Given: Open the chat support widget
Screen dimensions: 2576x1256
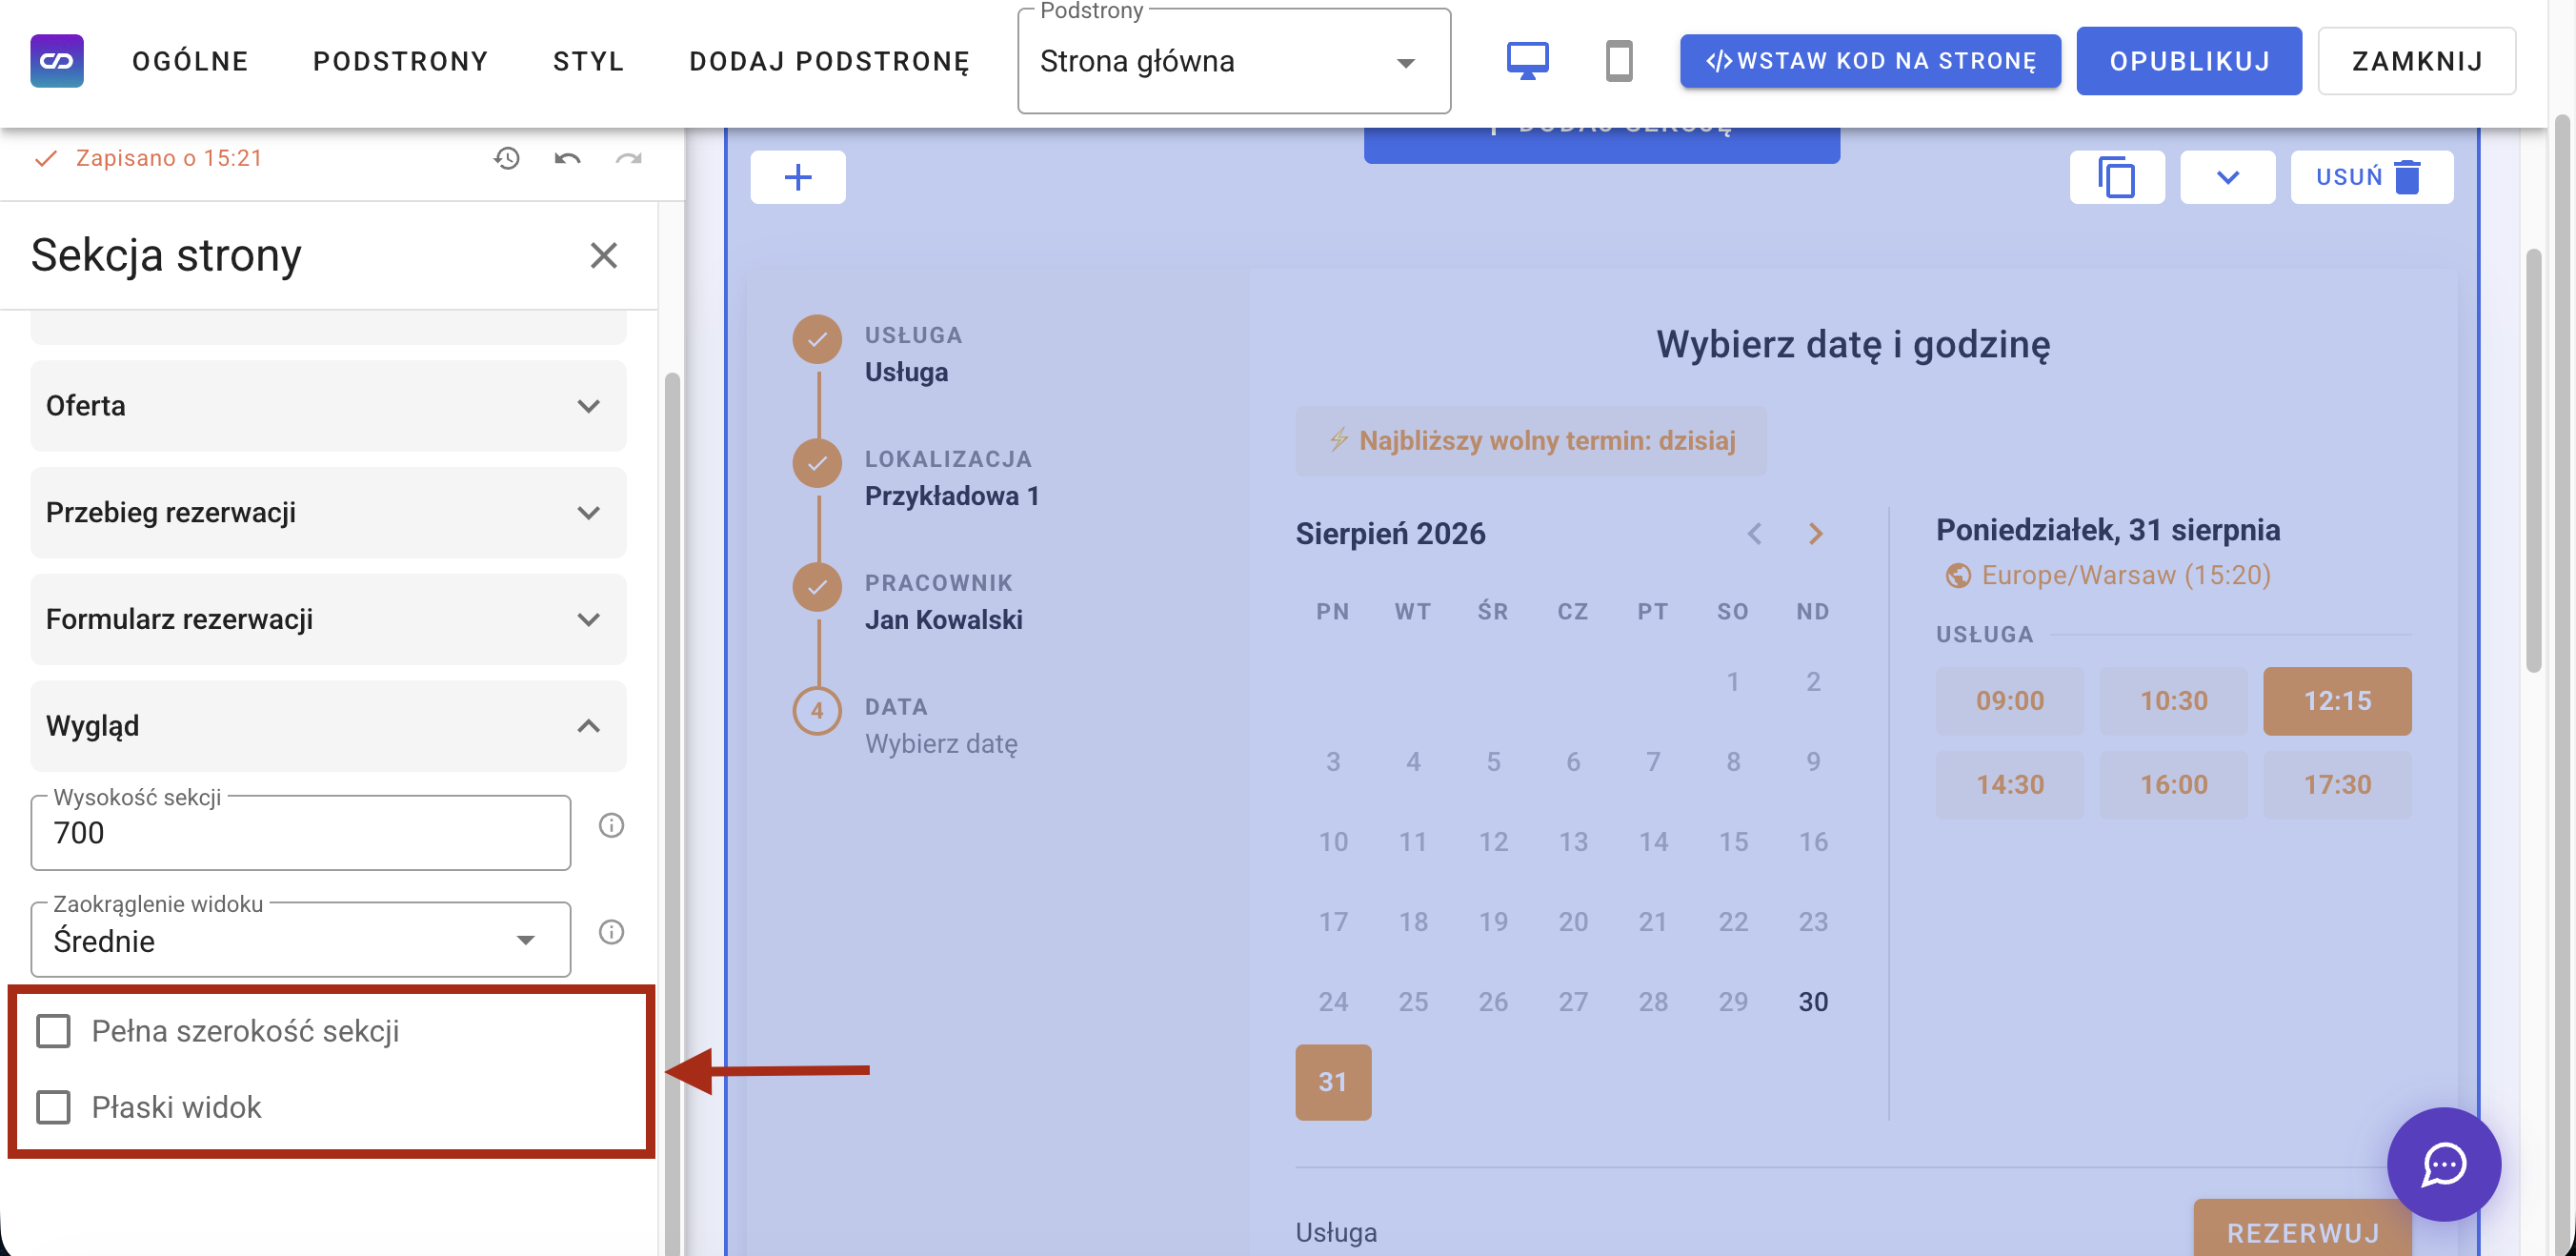Looking at the screenshot, I should [2443, 1164].
